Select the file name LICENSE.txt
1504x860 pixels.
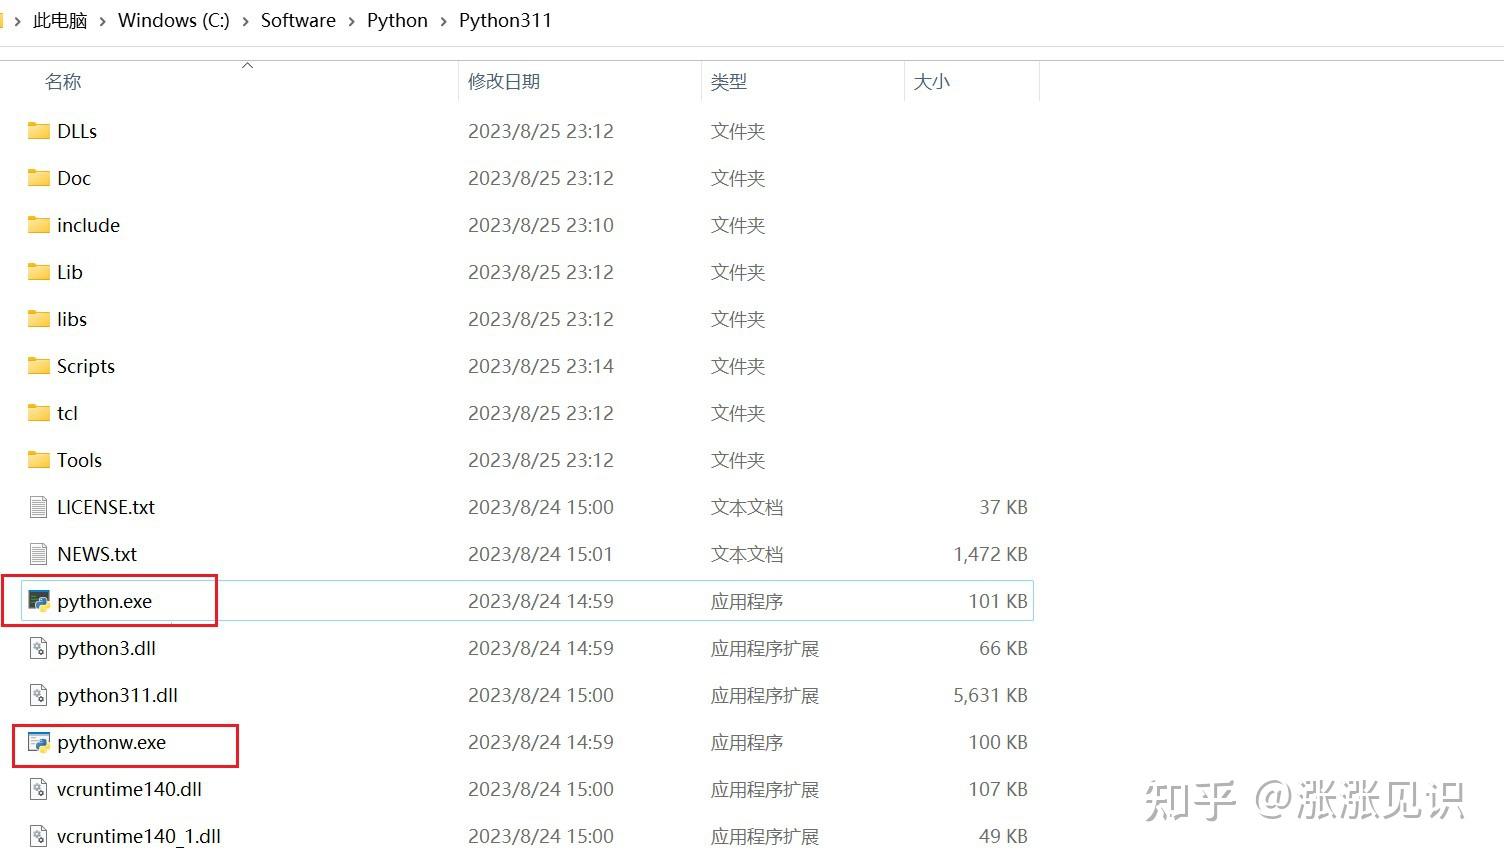(x=106, y=507)
